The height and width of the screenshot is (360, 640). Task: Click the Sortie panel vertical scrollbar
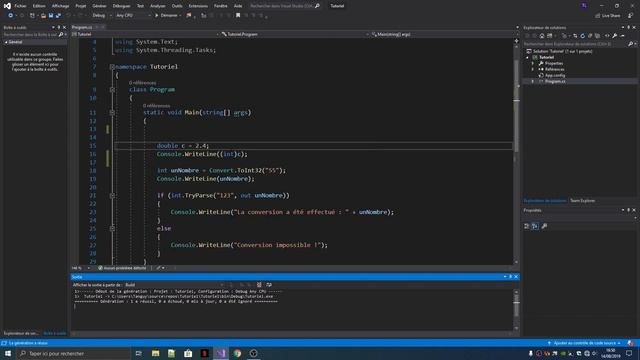[516, 310]
